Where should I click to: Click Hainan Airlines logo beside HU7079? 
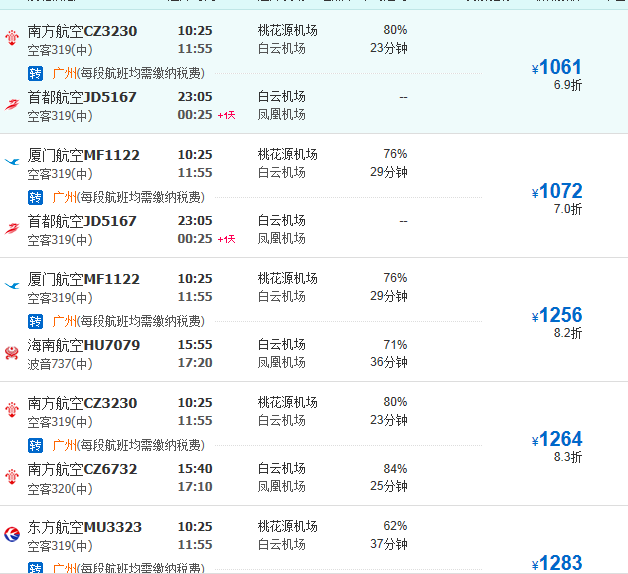[12, 352]
